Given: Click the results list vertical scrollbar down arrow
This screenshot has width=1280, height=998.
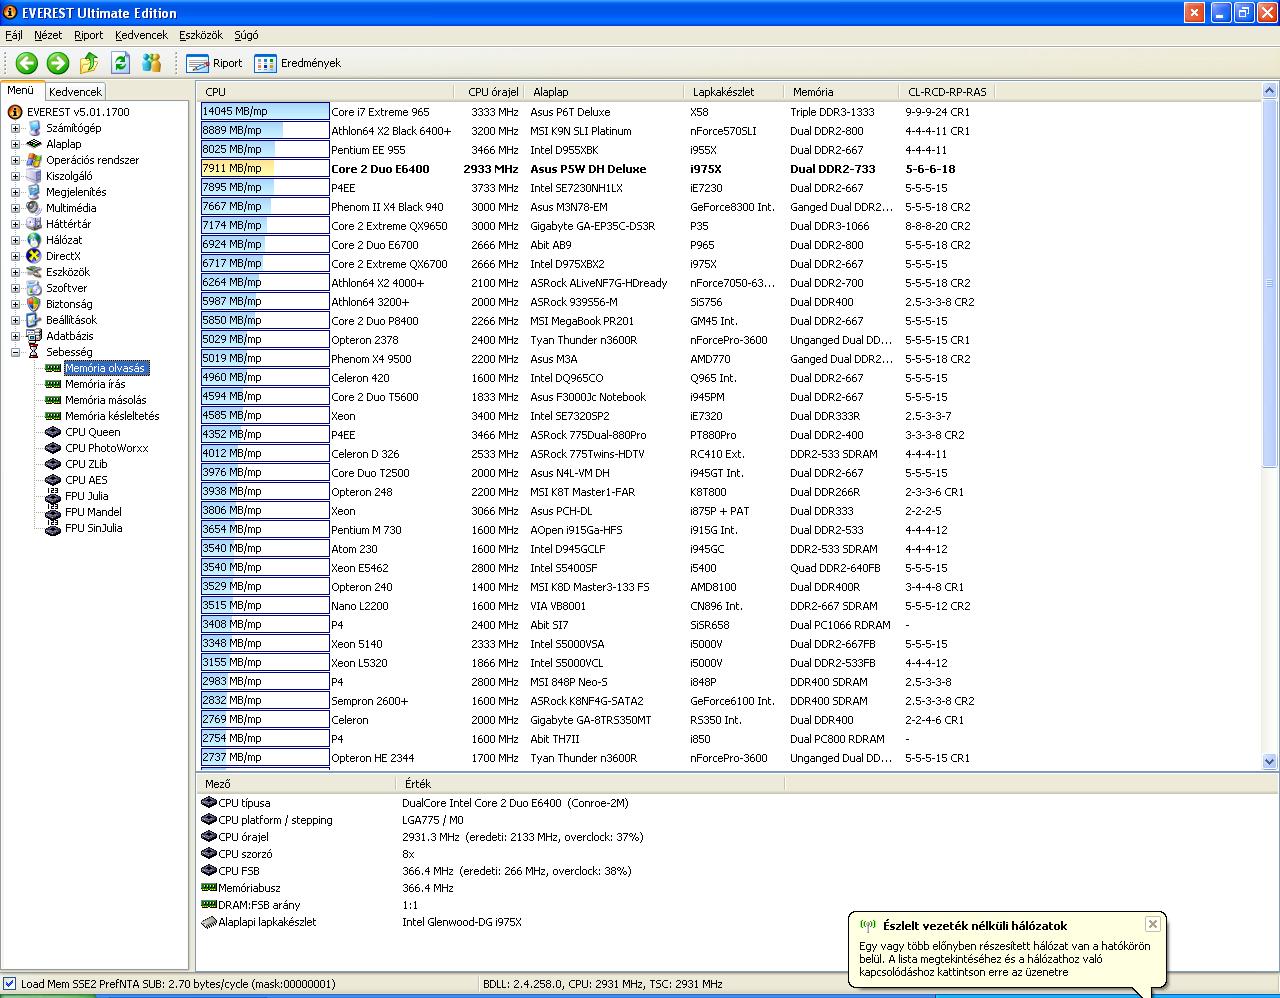Looking at the screenshot, I should tap(1270, 761).
